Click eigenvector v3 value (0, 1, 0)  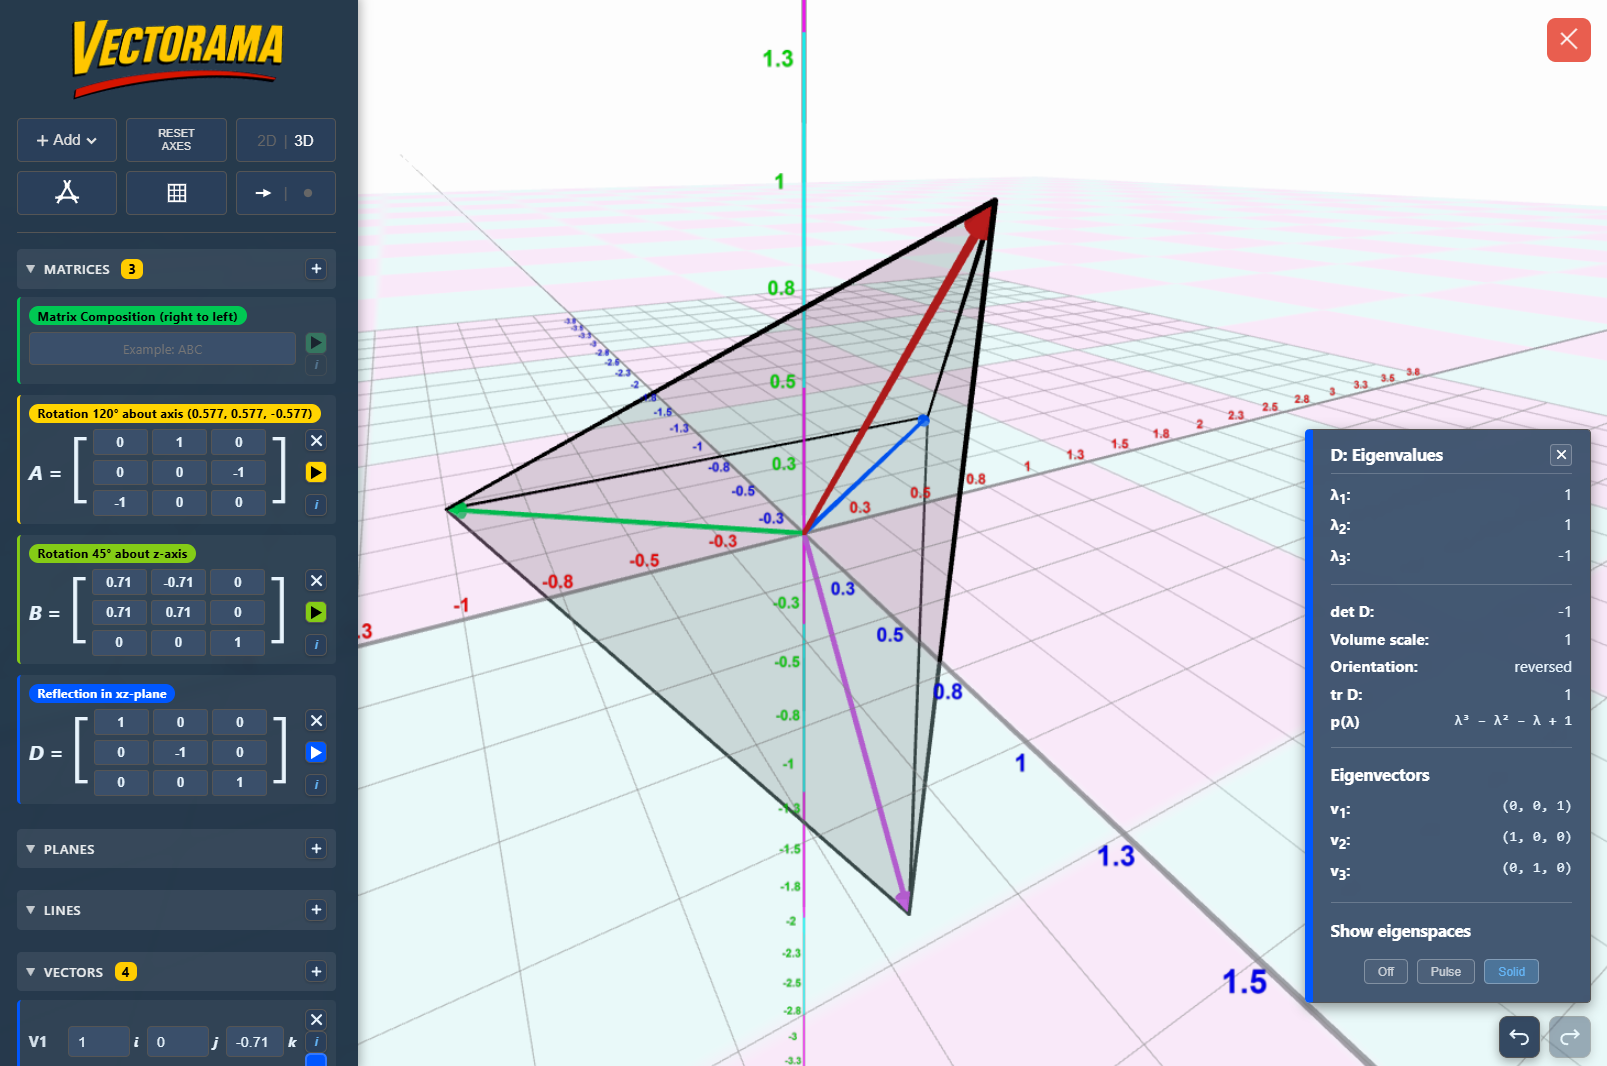[1537, 868]
